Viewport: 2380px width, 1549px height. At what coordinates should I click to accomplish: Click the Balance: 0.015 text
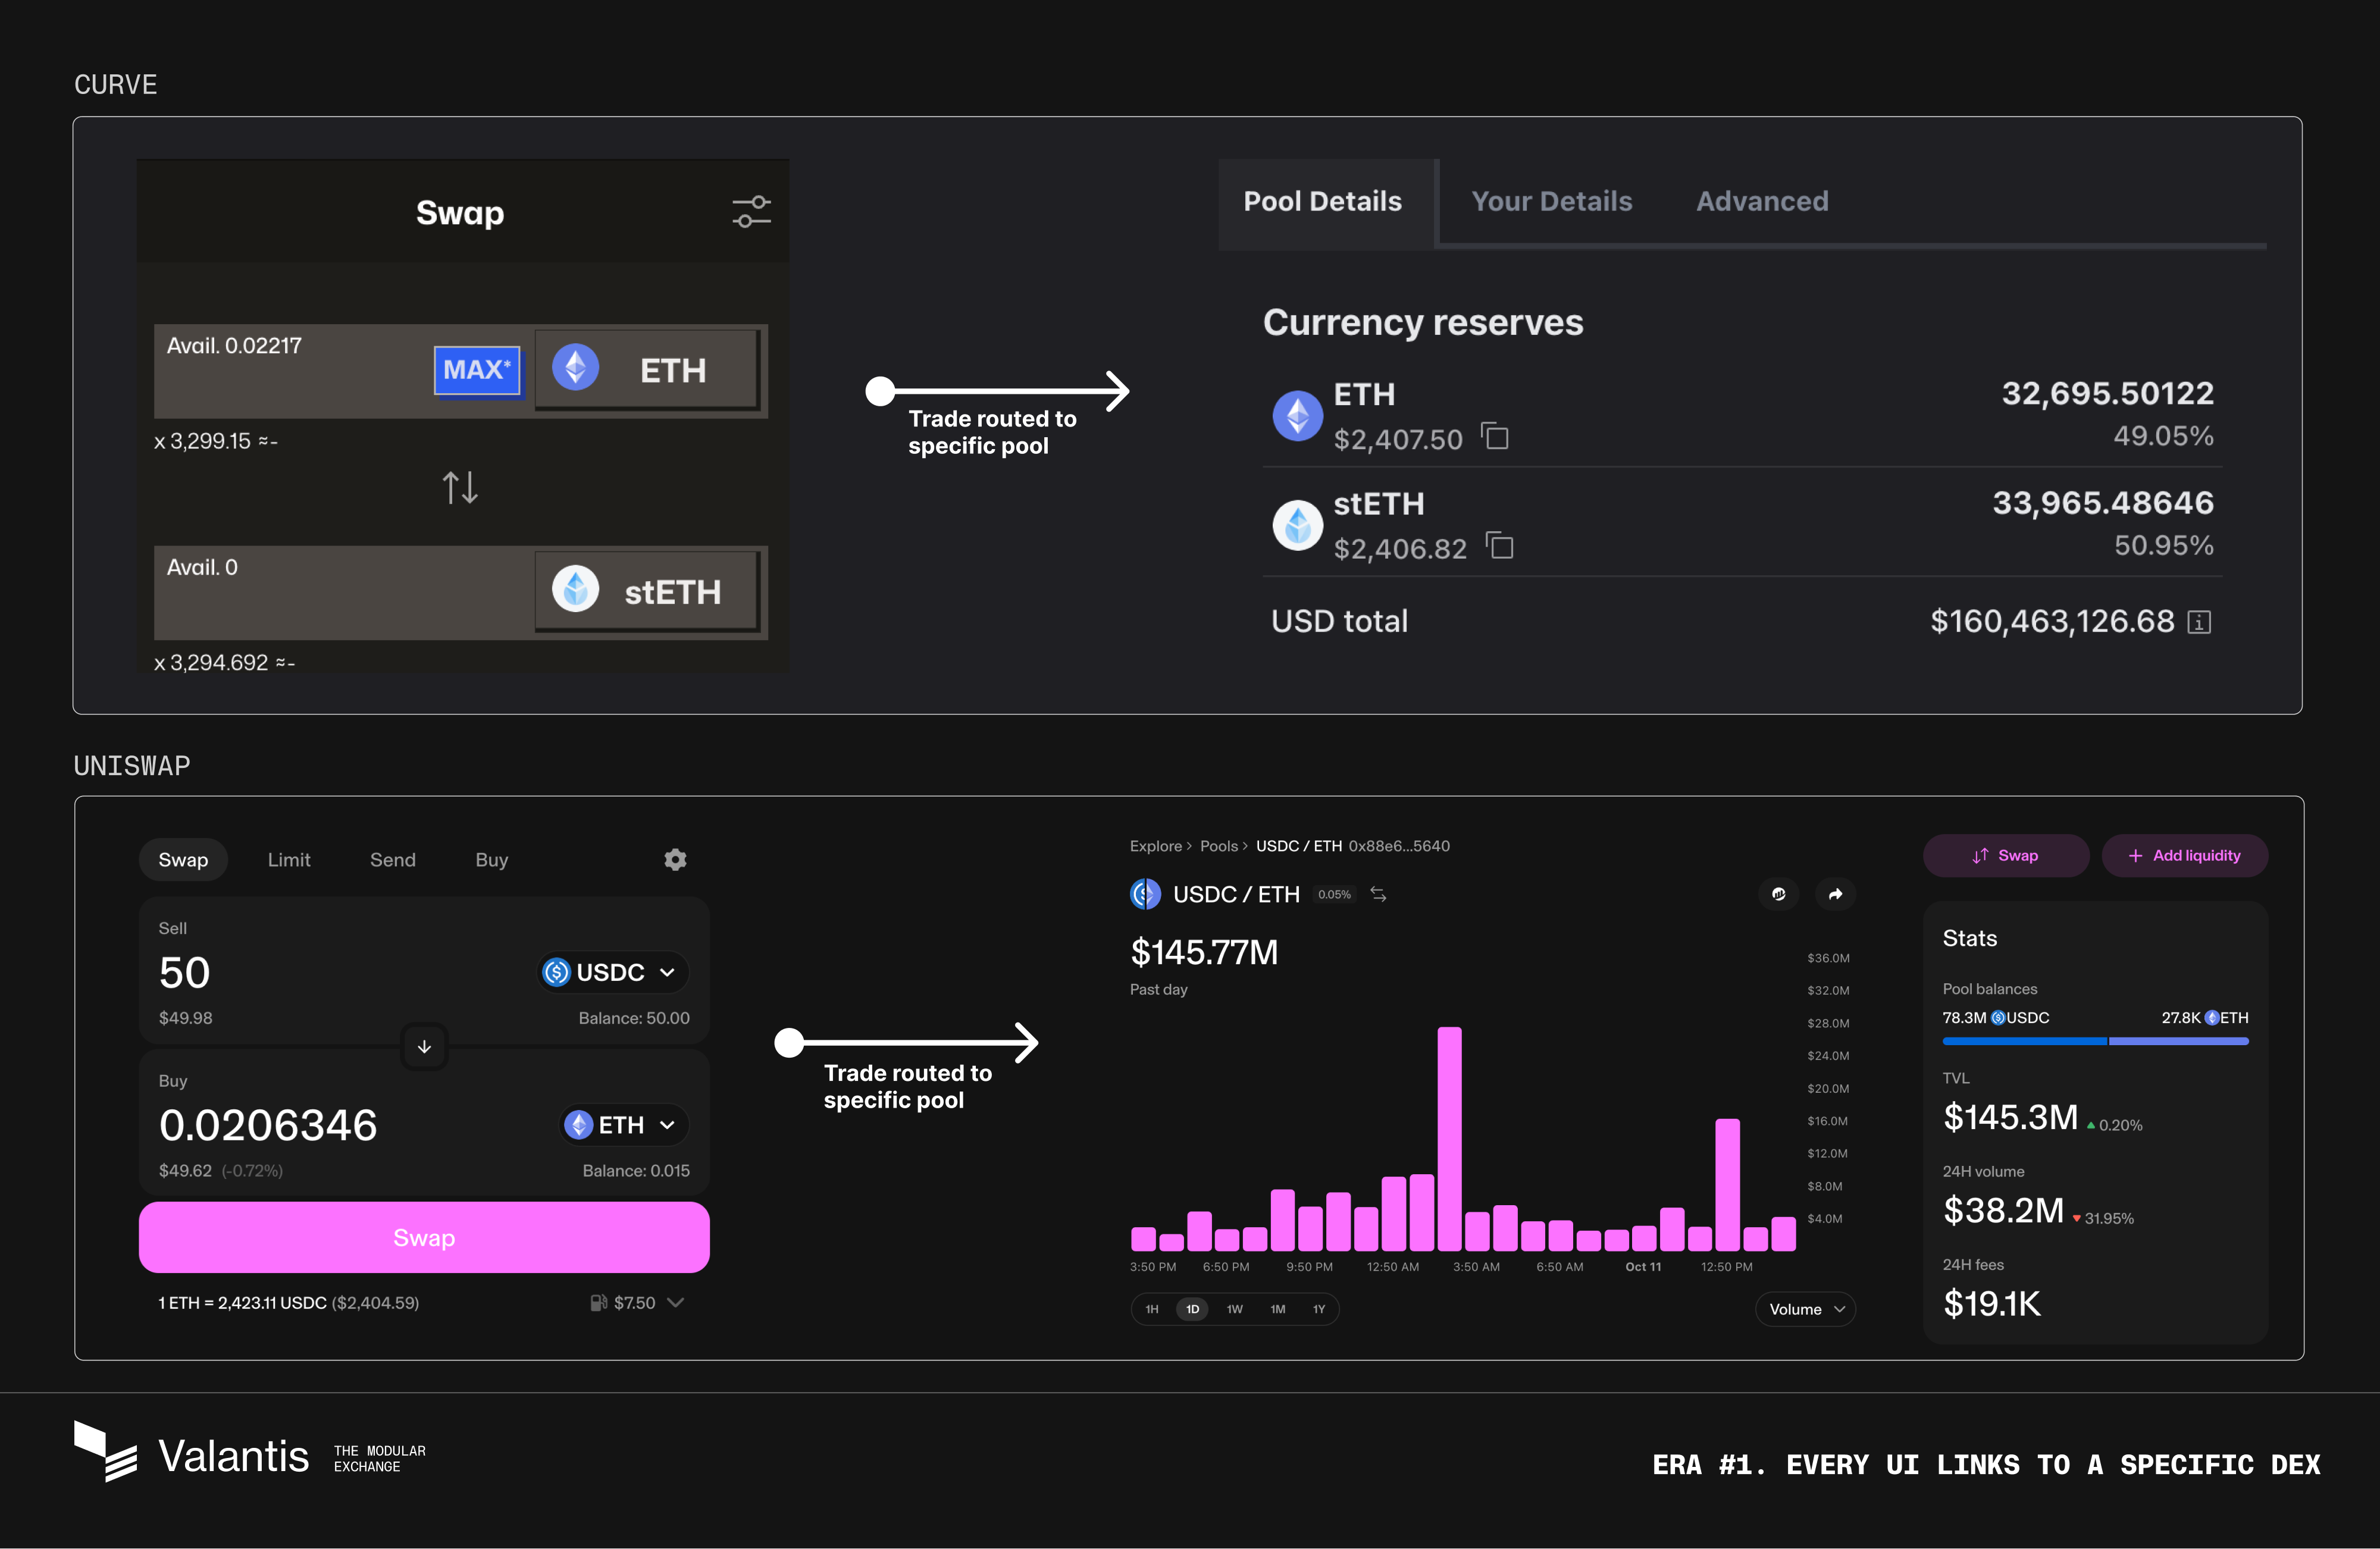[636, 1171]
